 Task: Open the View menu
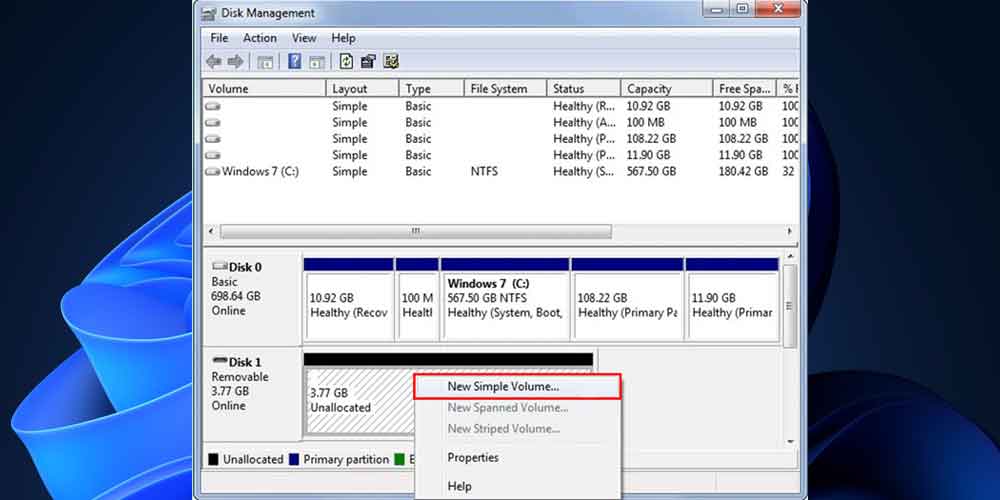click(x=304, y=38)
